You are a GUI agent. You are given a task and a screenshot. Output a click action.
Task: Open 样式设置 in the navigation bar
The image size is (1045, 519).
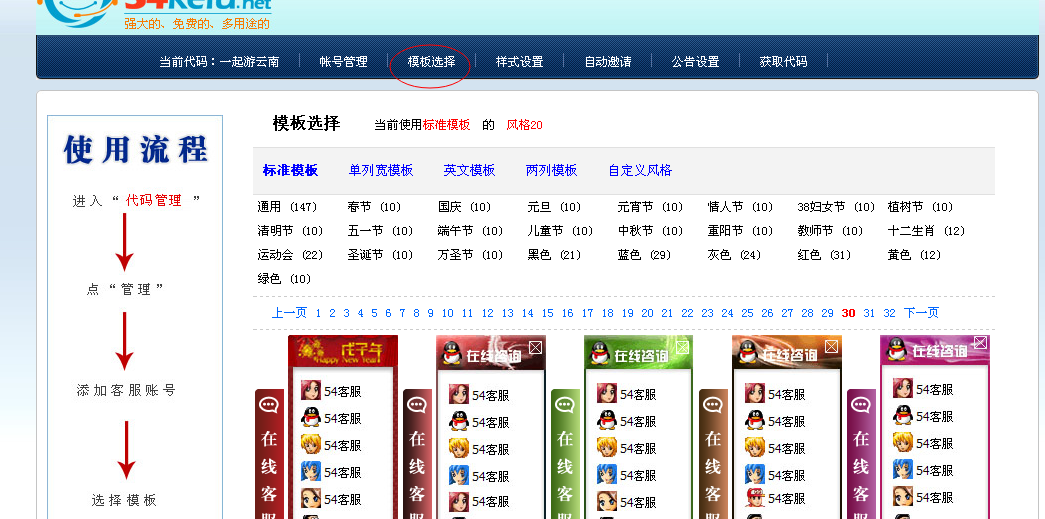click(519, 62)
